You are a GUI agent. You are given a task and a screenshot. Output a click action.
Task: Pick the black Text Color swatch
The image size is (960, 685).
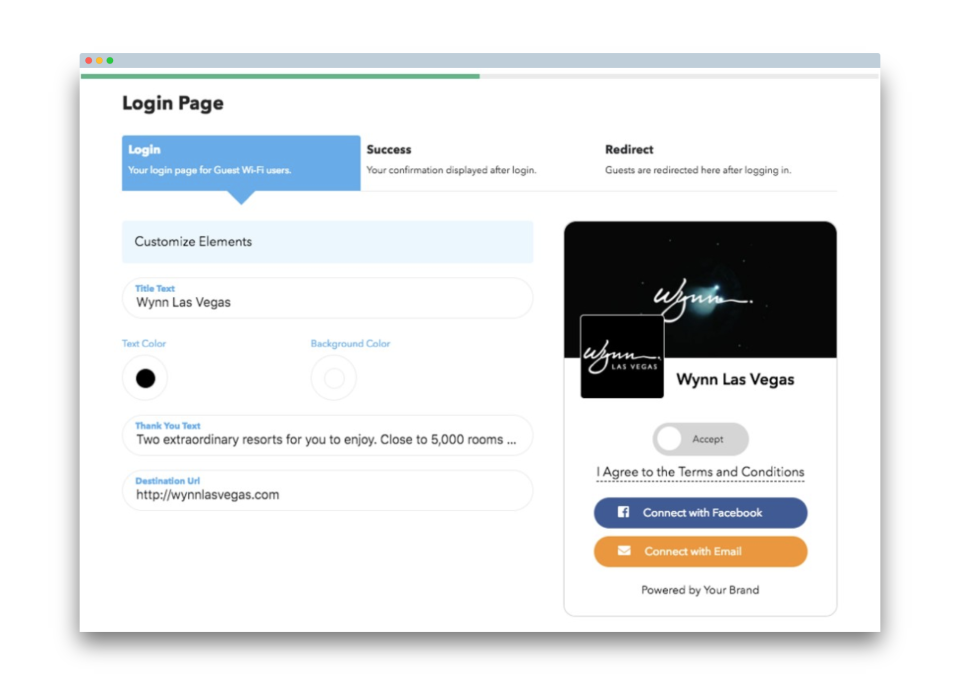(145, 378)
